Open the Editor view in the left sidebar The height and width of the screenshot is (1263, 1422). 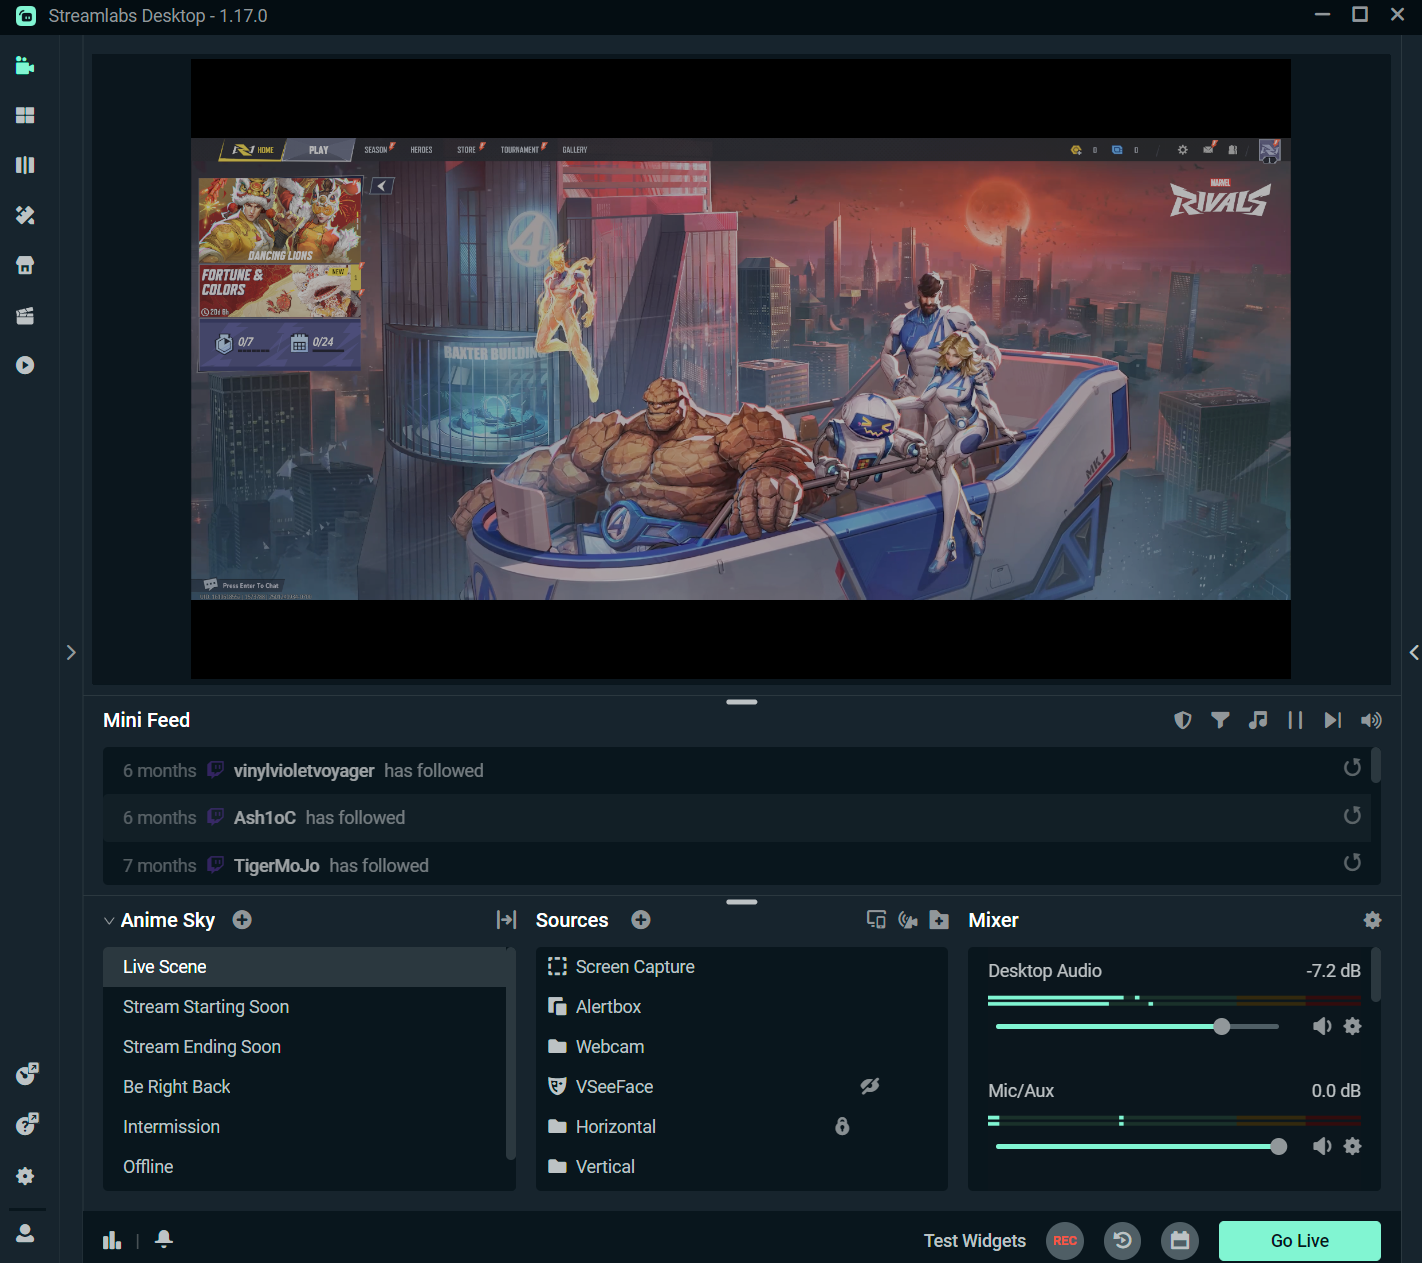coord(24,65)
